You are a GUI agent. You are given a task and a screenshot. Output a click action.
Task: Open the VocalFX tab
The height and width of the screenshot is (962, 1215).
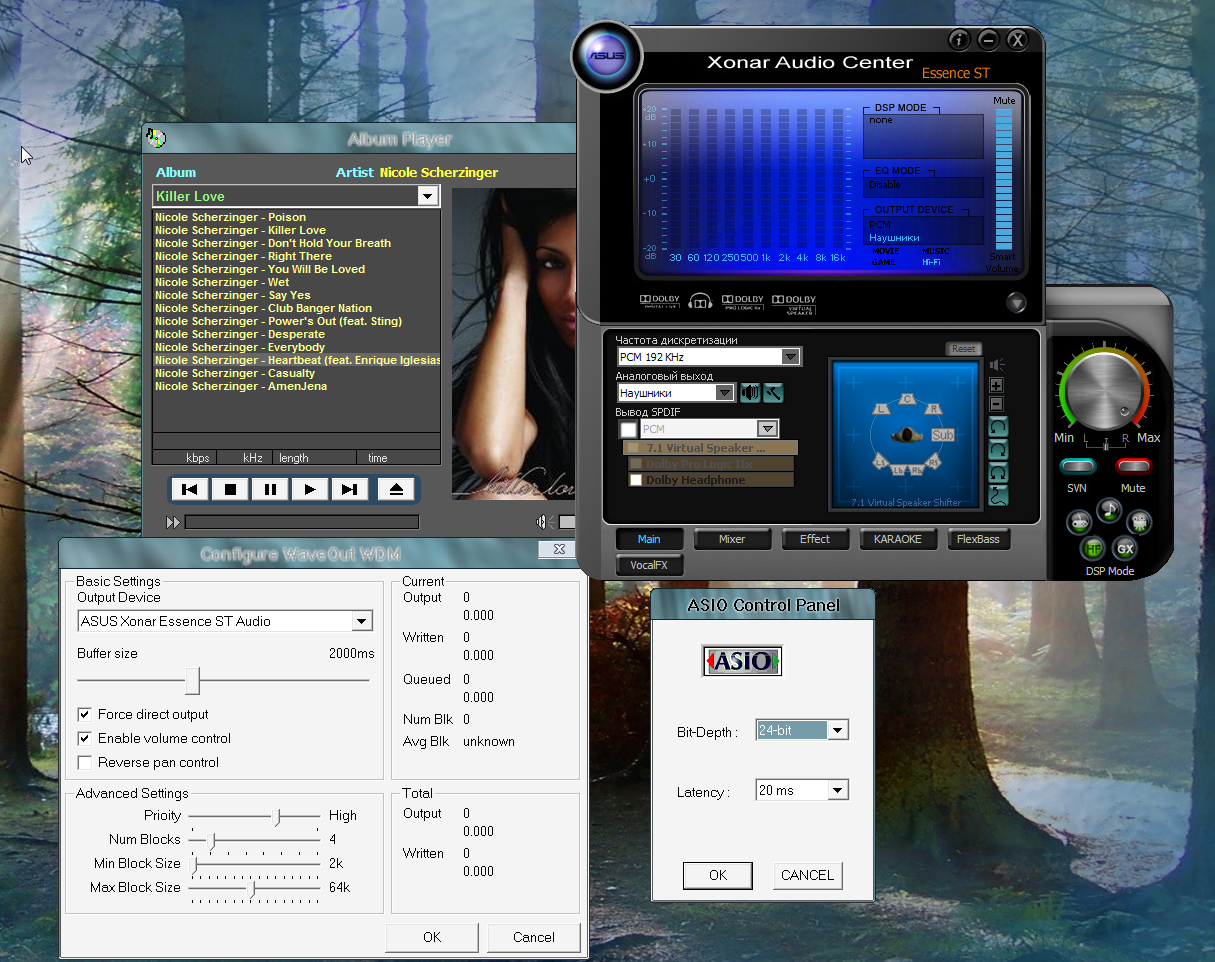tap(649, 565)
